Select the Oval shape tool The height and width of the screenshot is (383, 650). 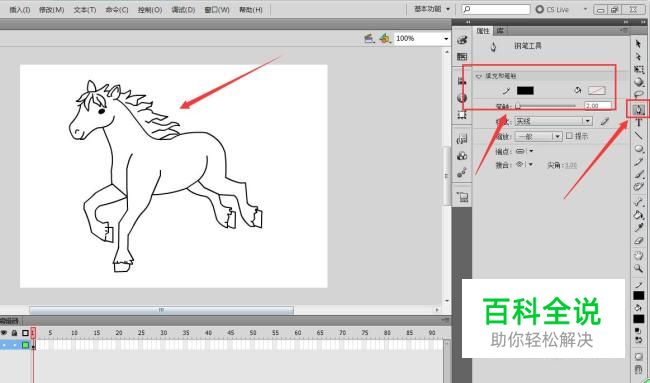639,148
